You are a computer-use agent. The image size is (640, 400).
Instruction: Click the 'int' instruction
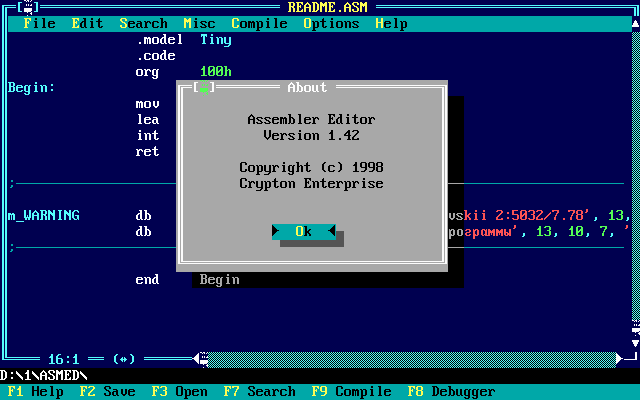(x=147, y=136)
